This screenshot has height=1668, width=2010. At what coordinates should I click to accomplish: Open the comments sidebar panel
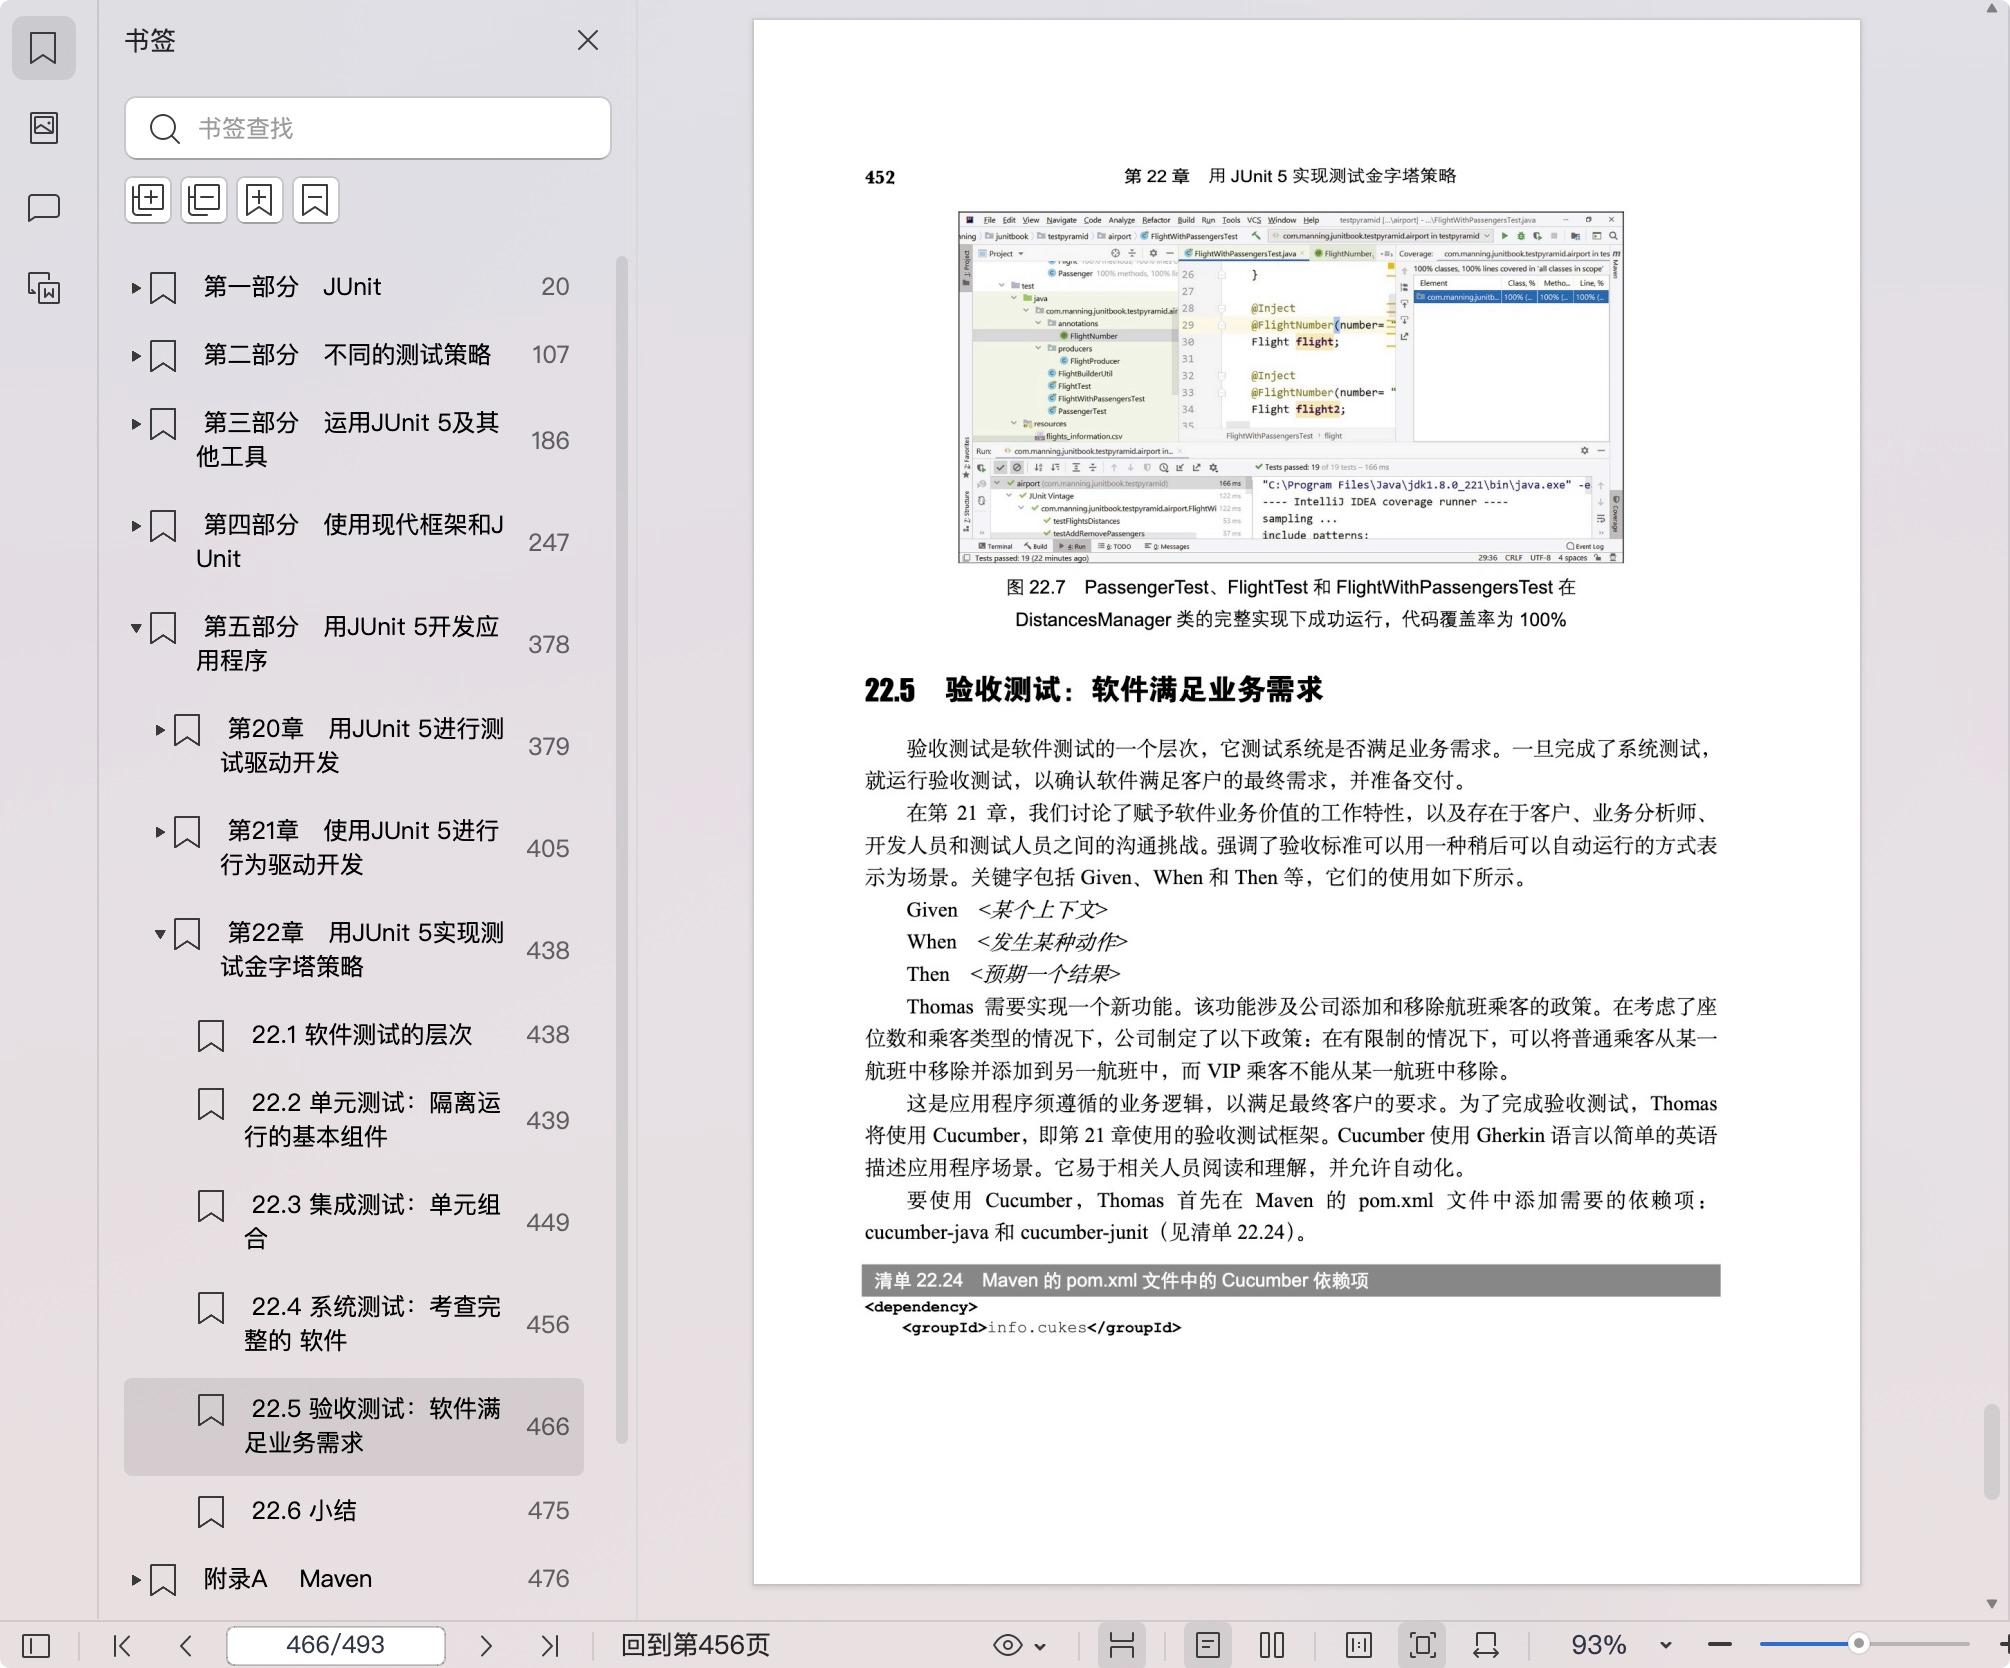click(43, 208)
